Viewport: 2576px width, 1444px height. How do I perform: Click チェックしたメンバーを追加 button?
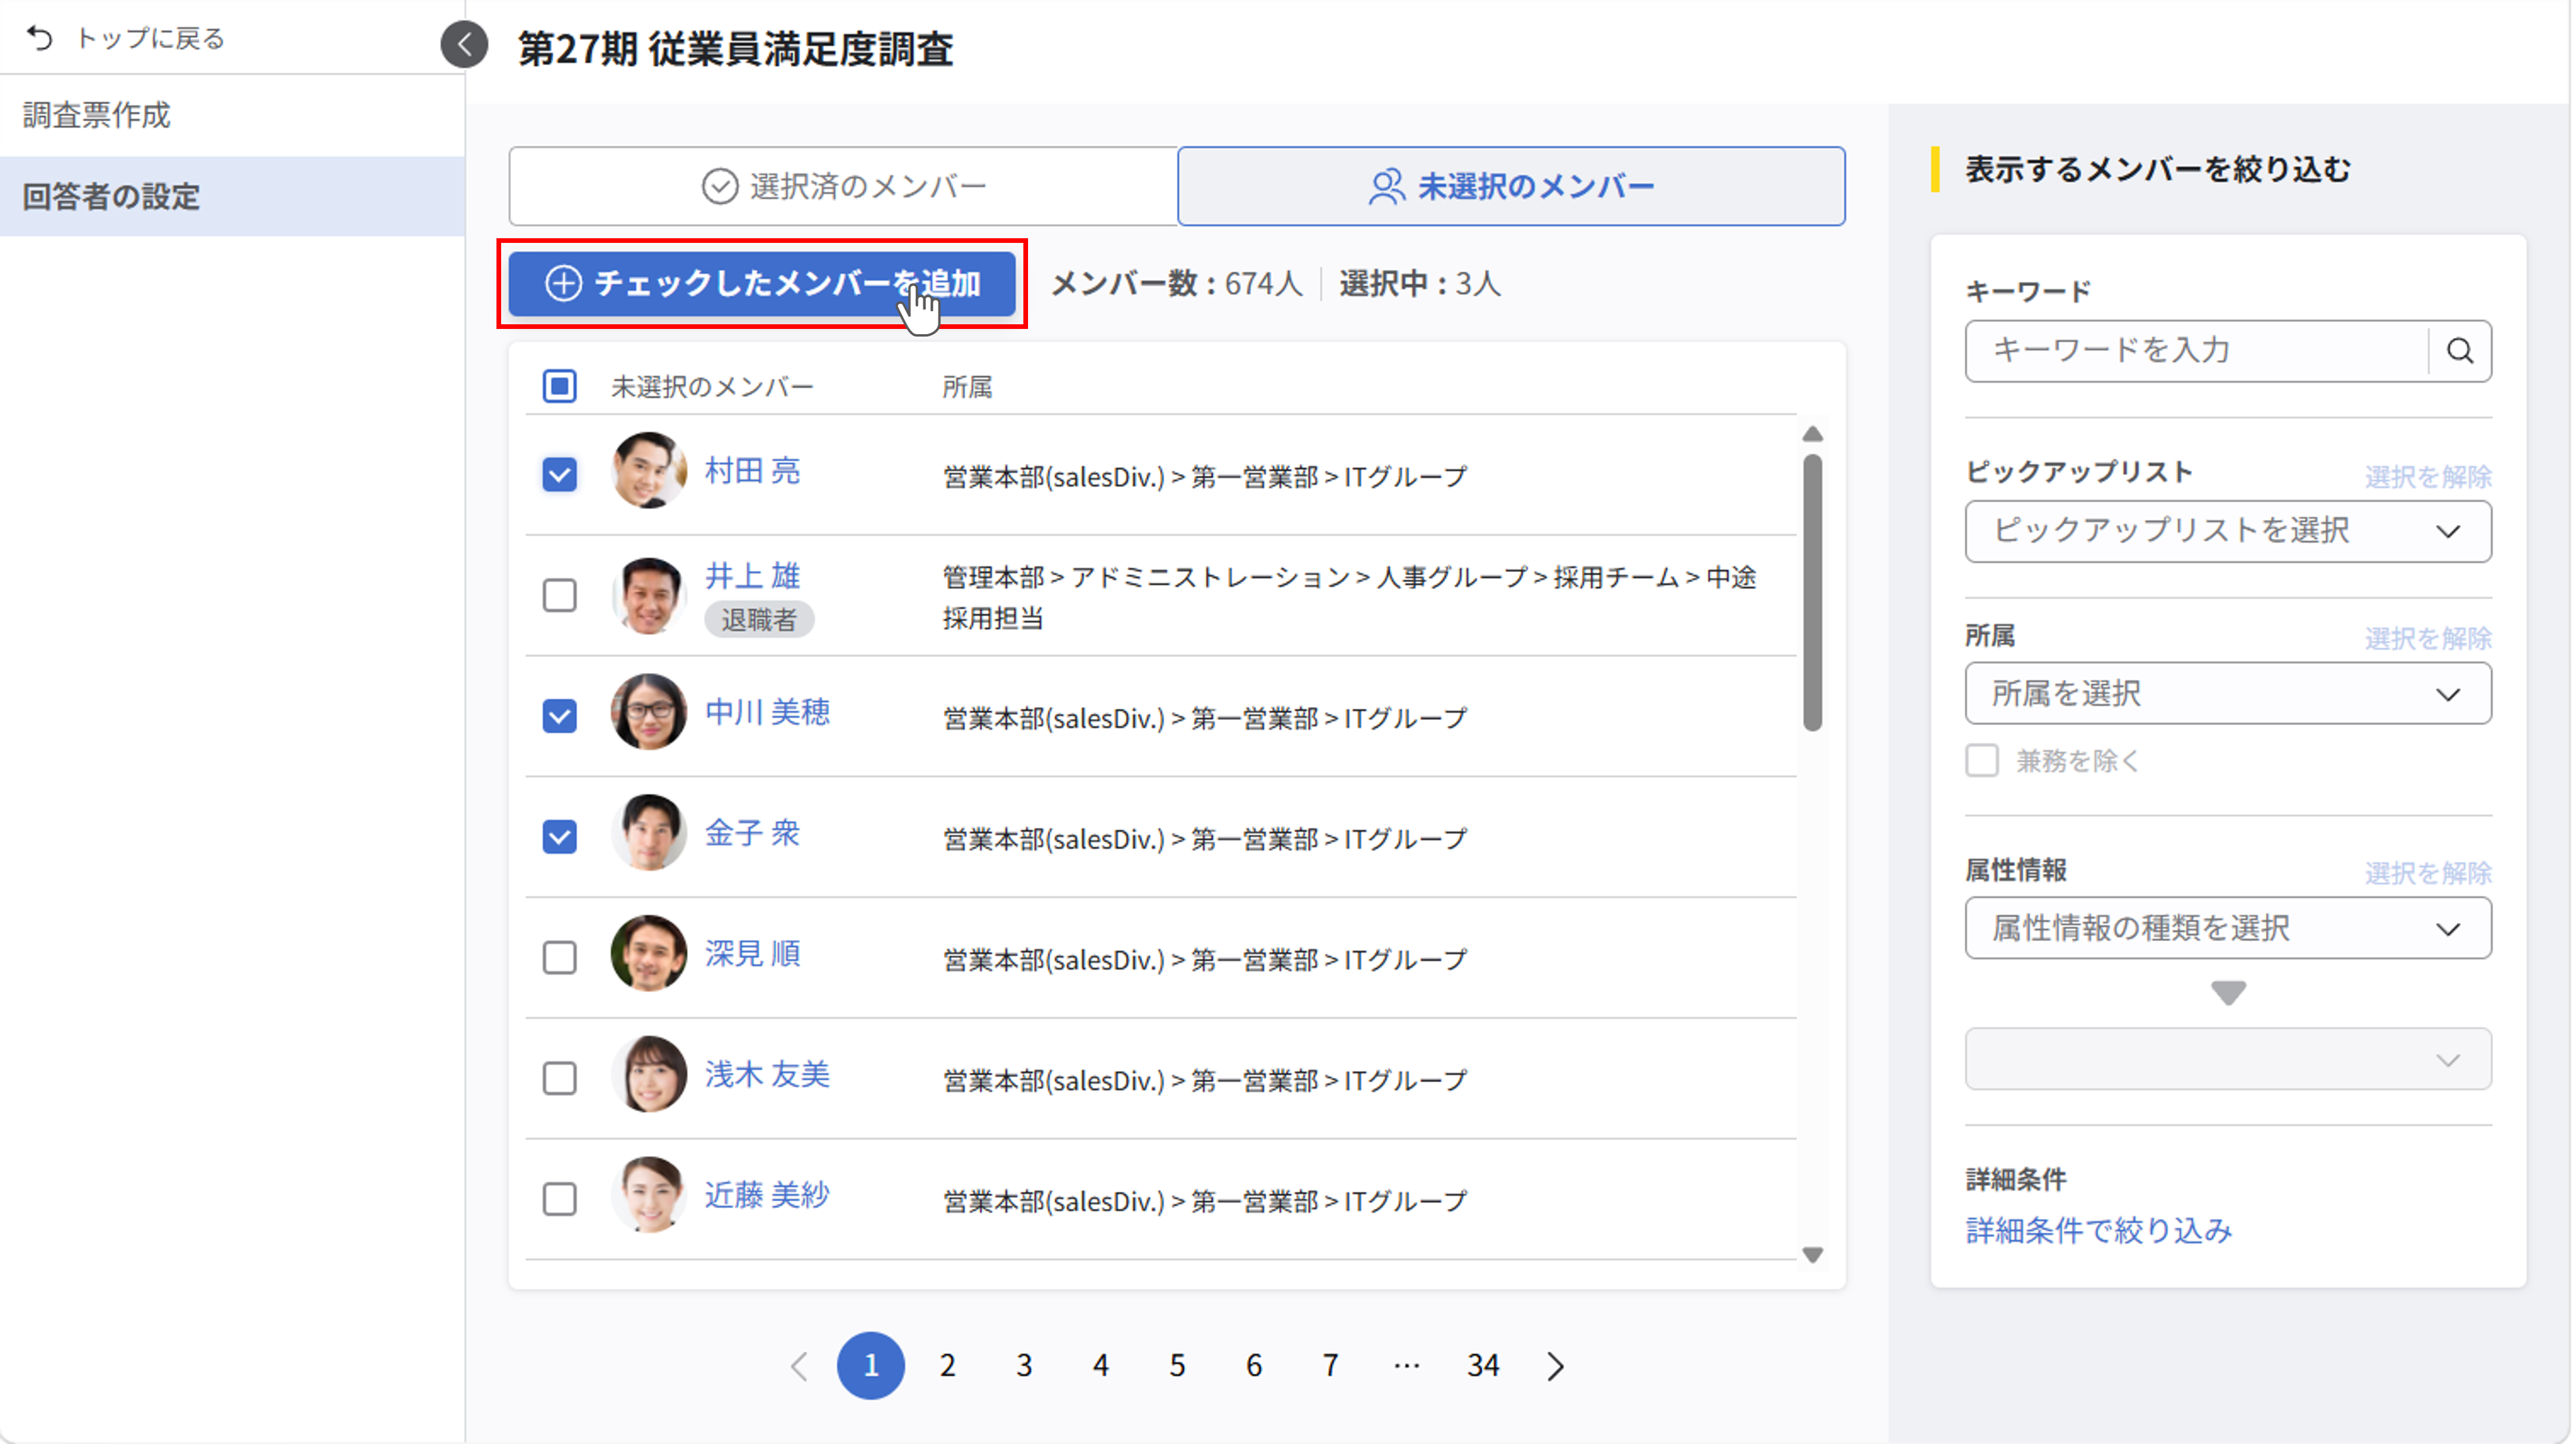pyautogui.click(x=762, y=283)
